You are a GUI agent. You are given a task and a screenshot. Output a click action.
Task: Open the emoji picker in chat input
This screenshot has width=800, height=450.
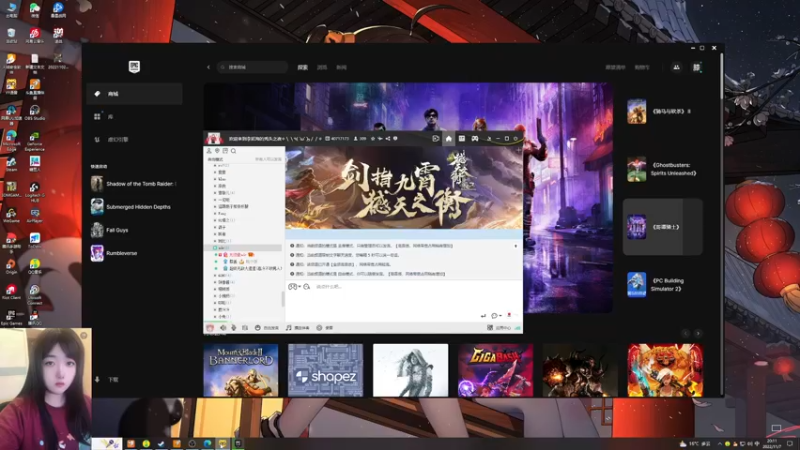[293, 287]
